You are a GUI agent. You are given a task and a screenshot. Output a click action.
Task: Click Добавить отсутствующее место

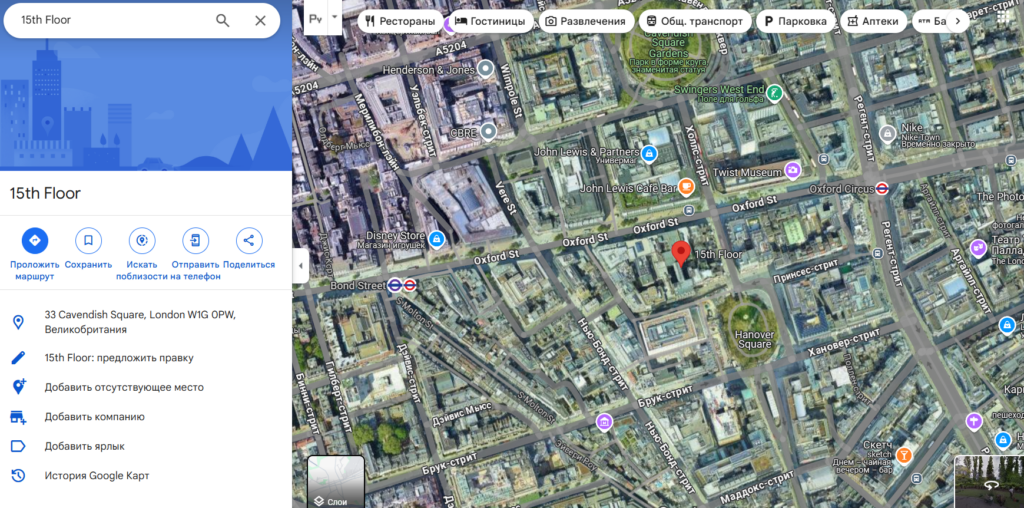124,387
